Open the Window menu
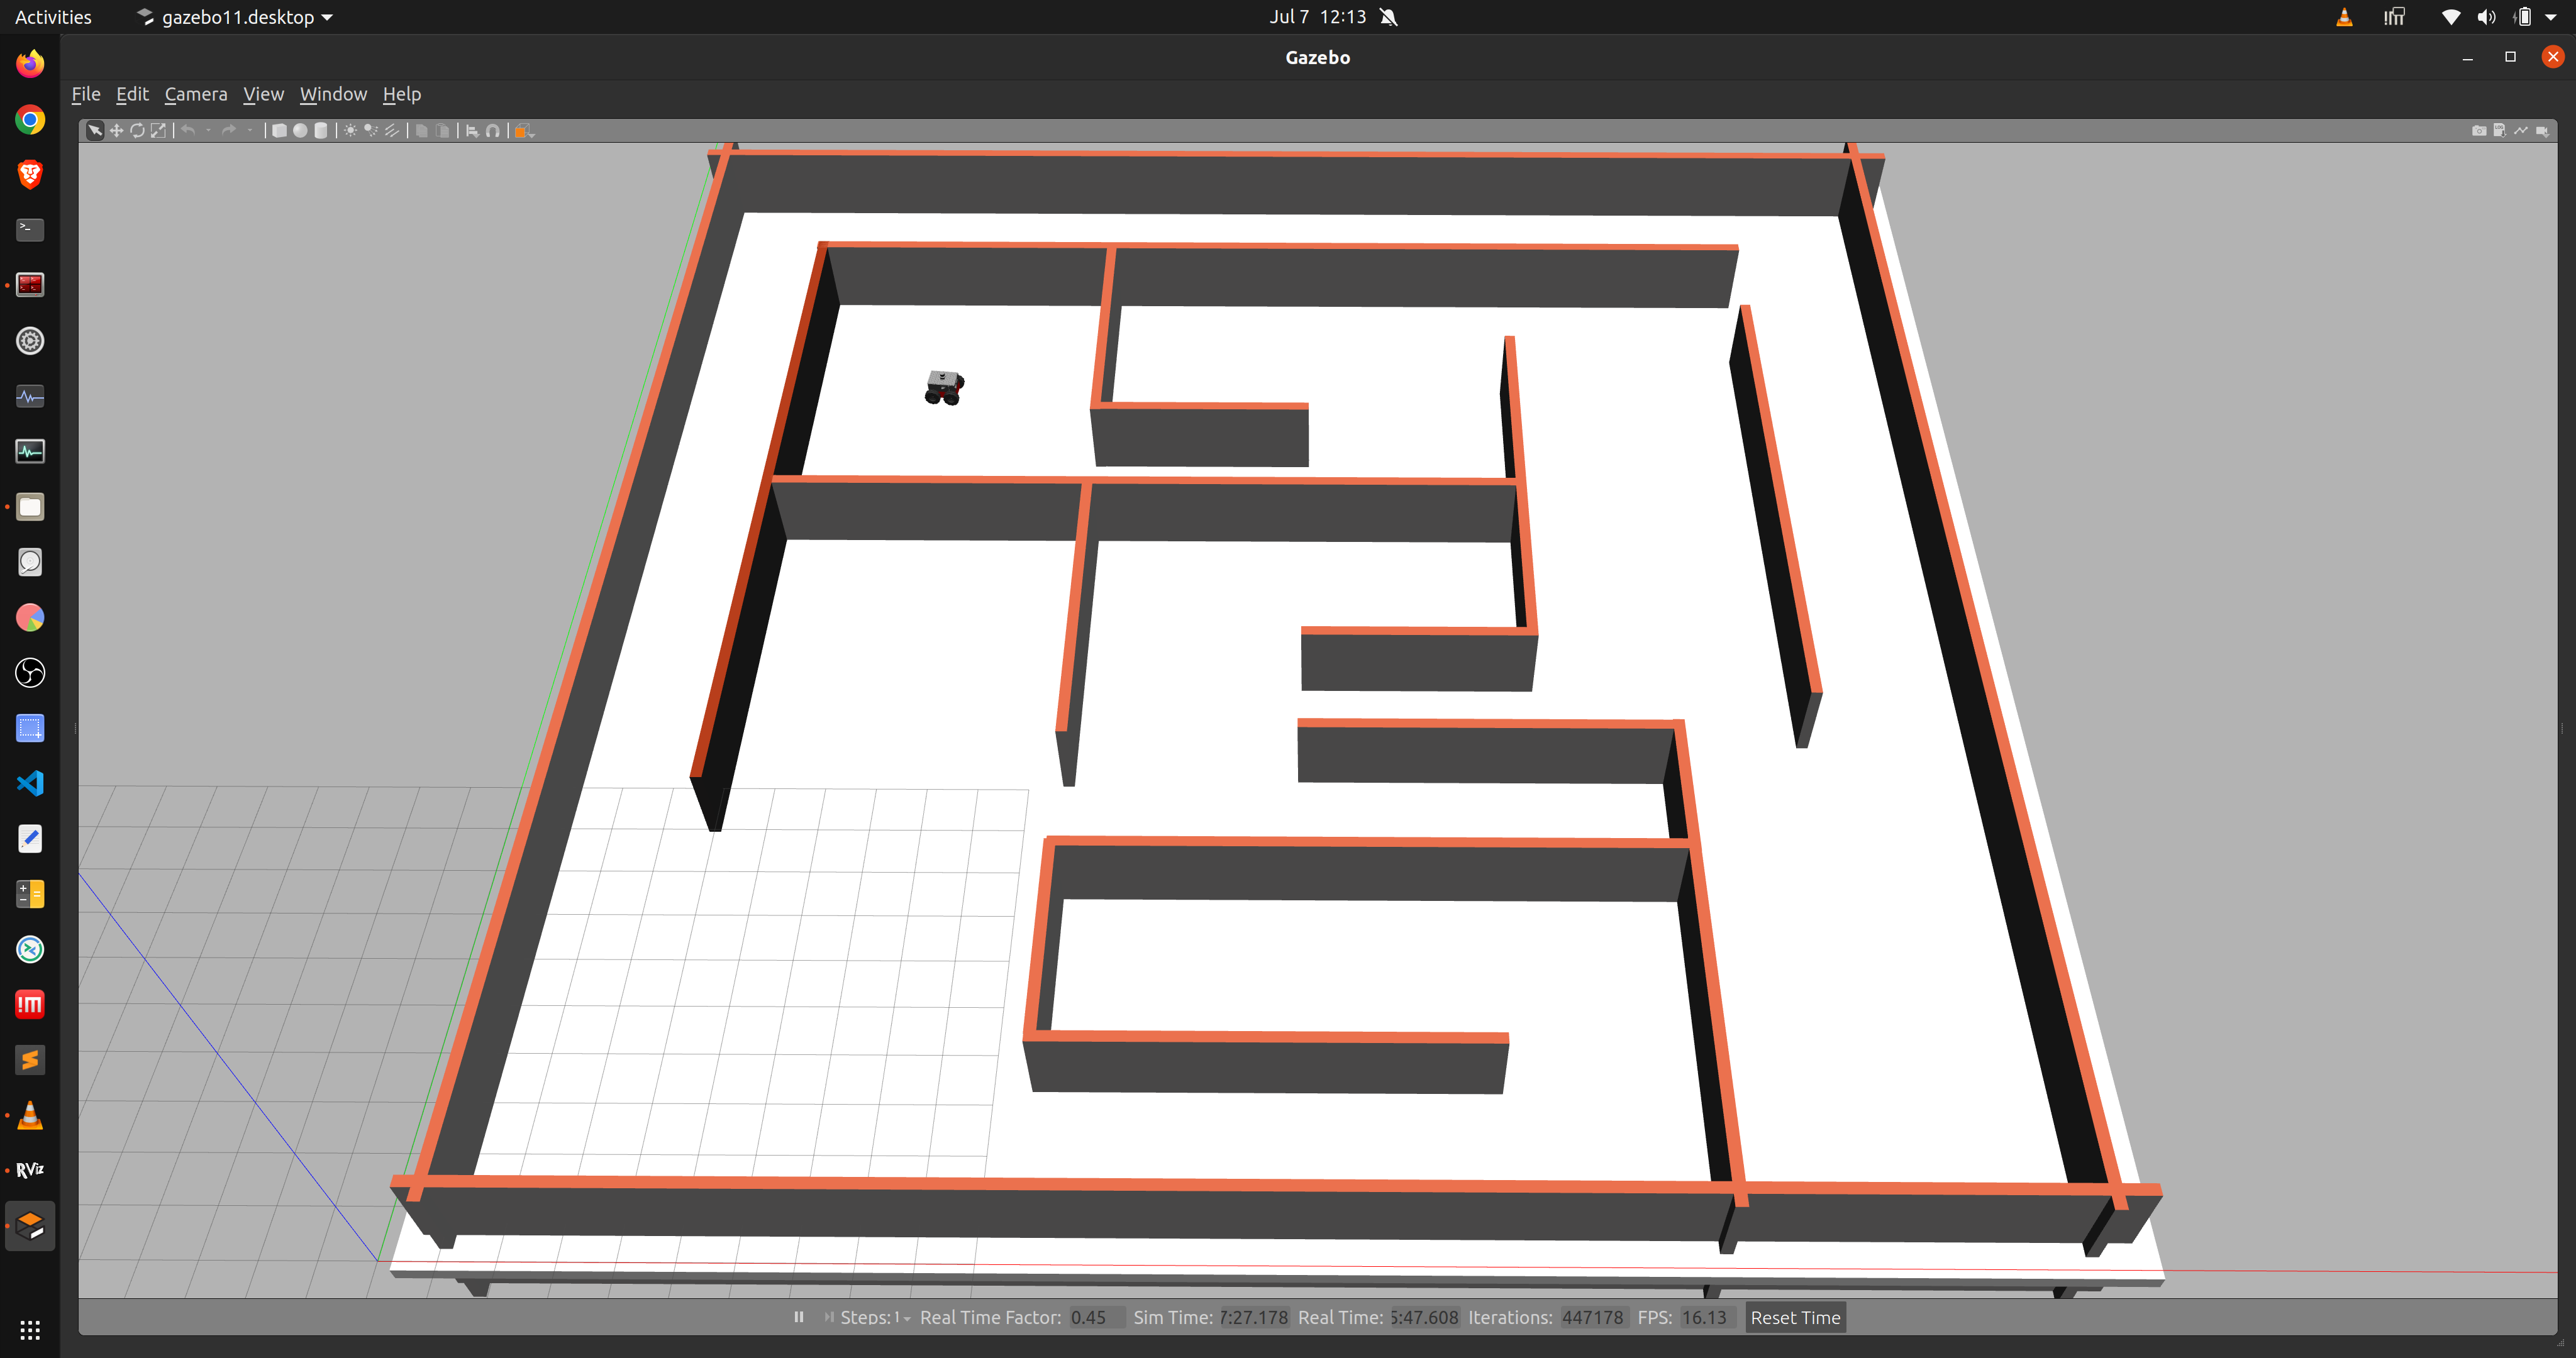This screenshot has width=2576, height=1358. click(333, 94)
